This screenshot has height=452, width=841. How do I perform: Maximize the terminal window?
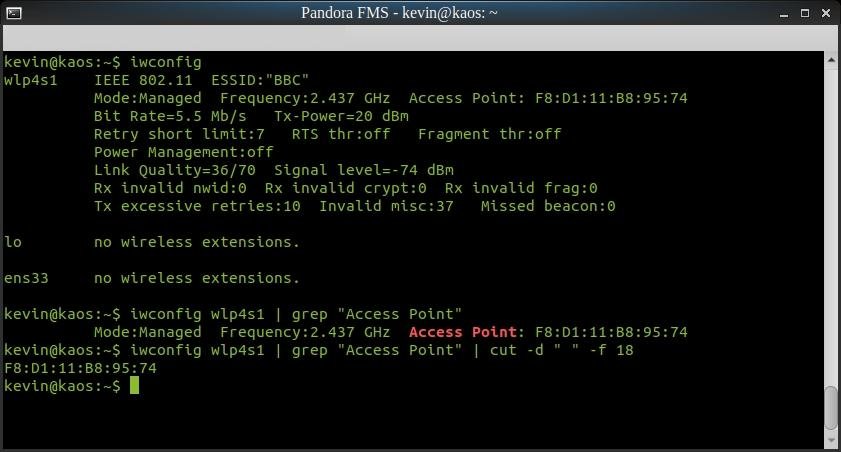pos(805,13)
